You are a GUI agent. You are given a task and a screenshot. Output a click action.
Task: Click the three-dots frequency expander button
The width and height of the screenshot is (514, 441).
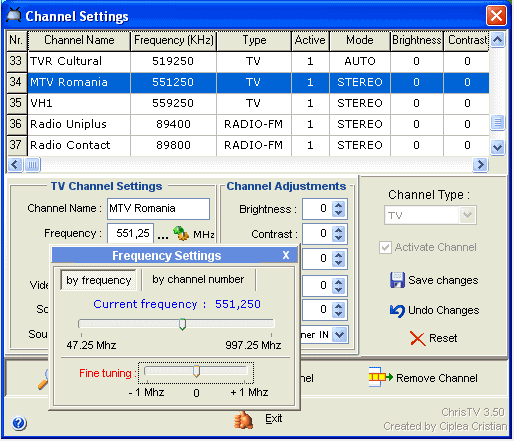pos(163,236)
